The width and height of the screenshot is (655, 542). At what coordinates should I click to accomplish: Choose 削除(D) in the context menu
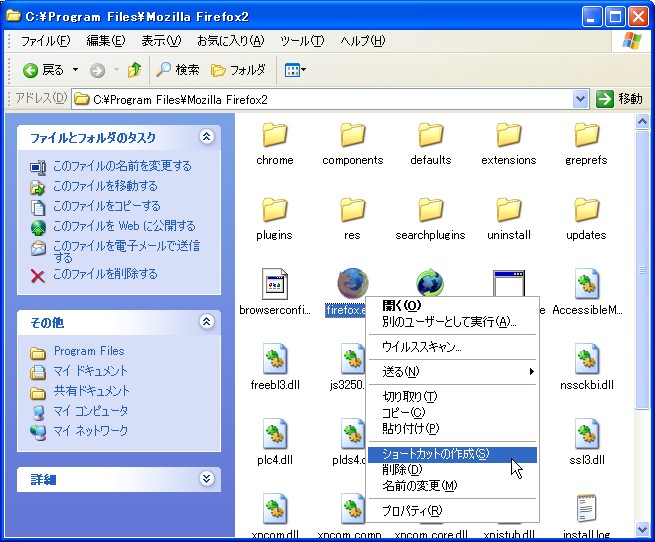(x=452, y=470)
